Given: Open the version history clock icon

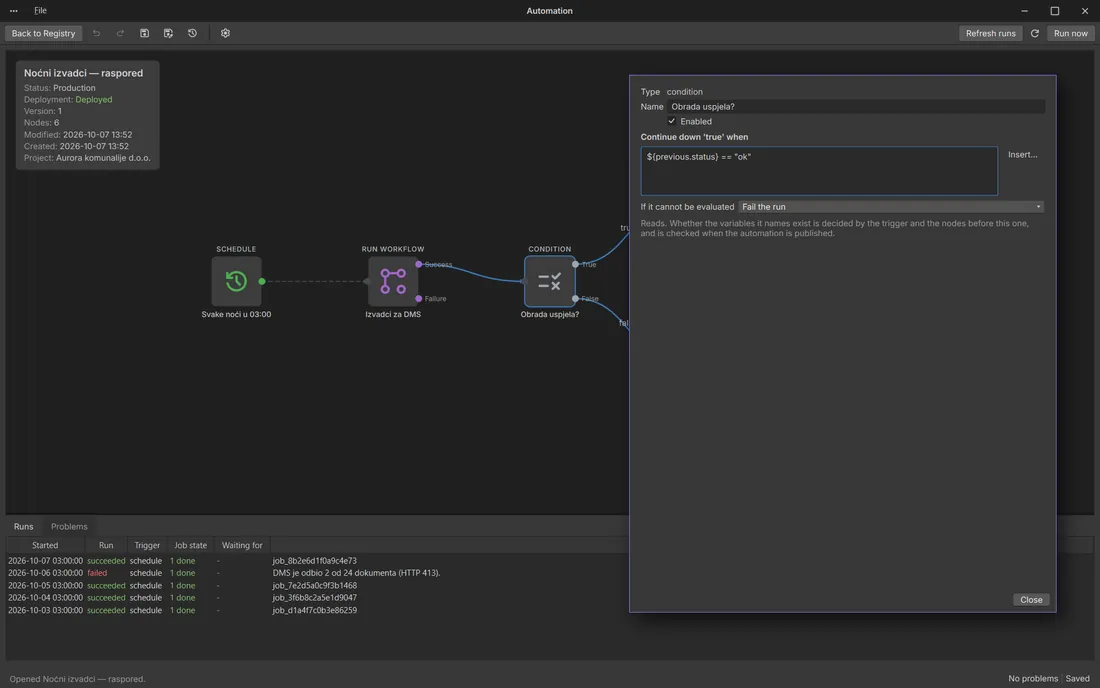Looking at the screenshot, I should [192, 33].
